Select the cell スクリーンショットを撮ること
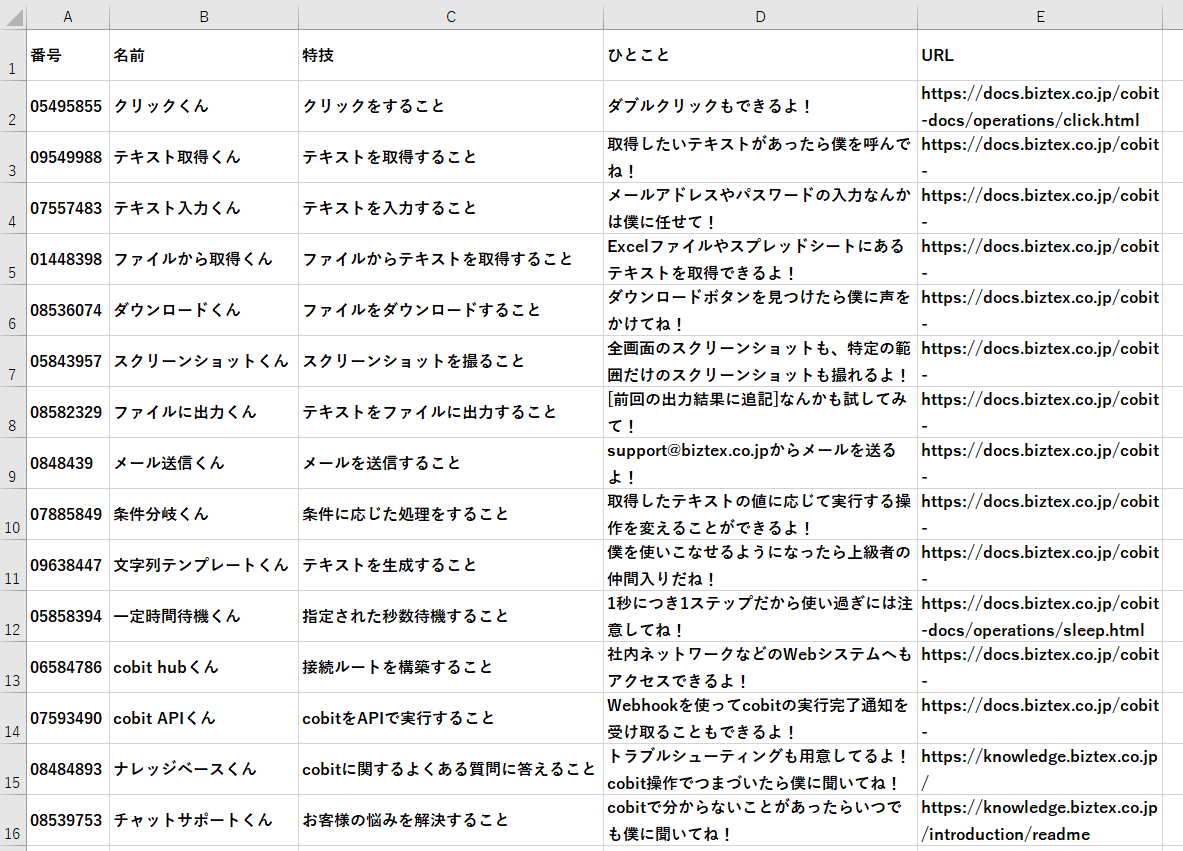 [x=451, y=361]
